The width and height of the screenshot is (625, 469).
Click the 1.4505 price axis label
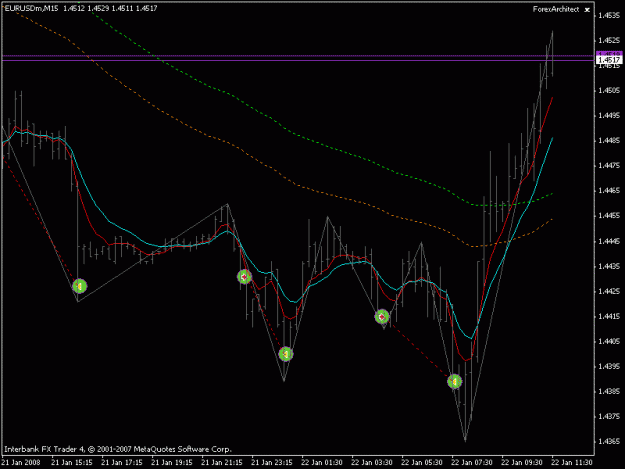point(609,90)
